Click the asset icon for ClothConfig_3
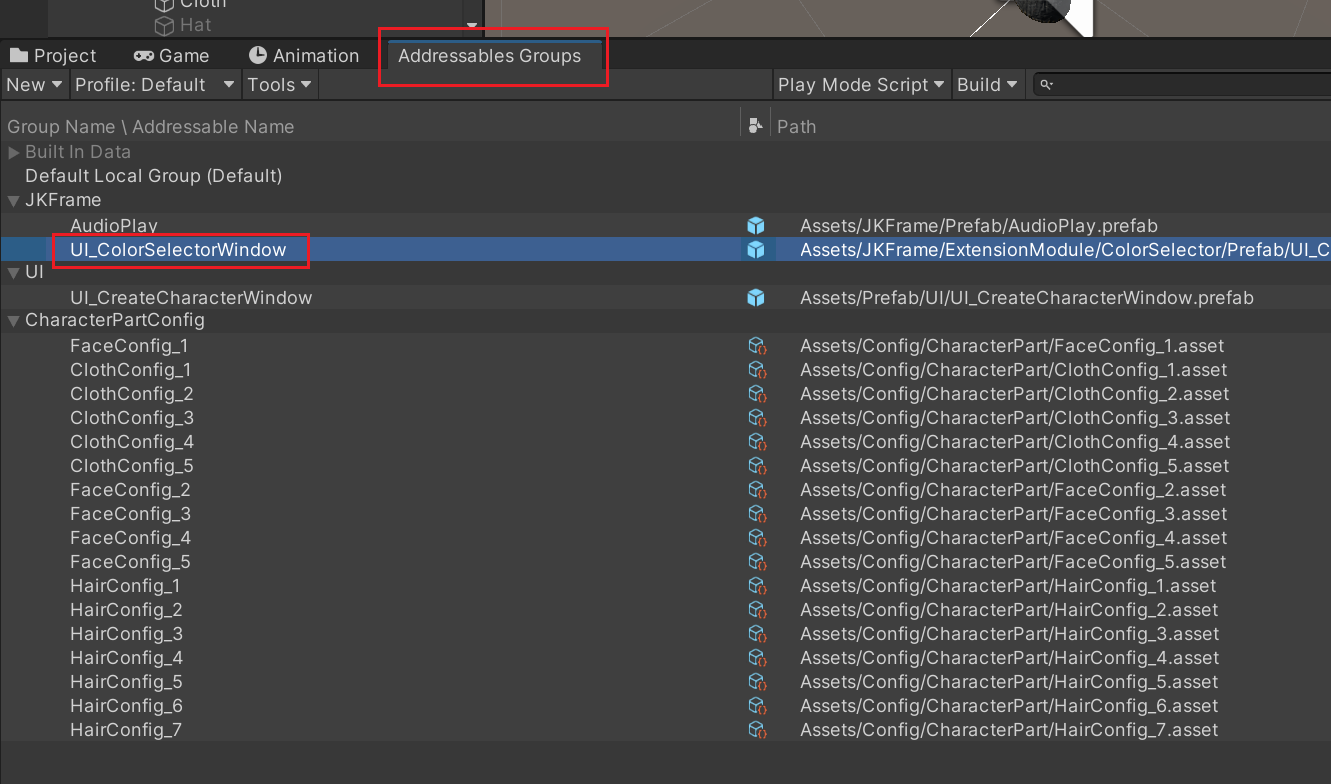 tap(756, 418)
